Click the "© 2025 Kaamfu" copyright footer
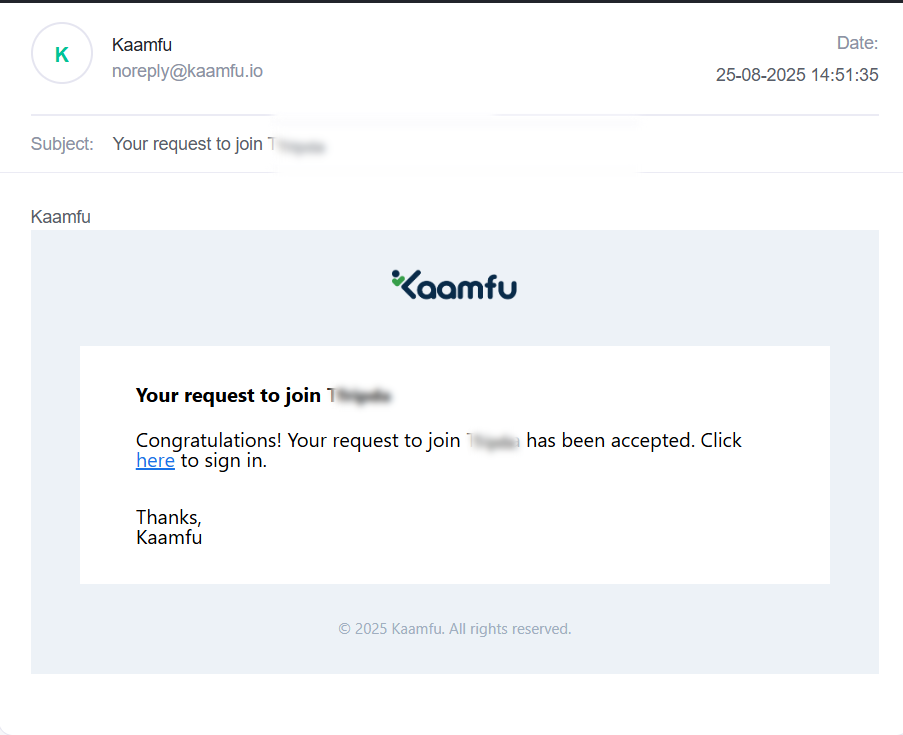 point(454,629)
